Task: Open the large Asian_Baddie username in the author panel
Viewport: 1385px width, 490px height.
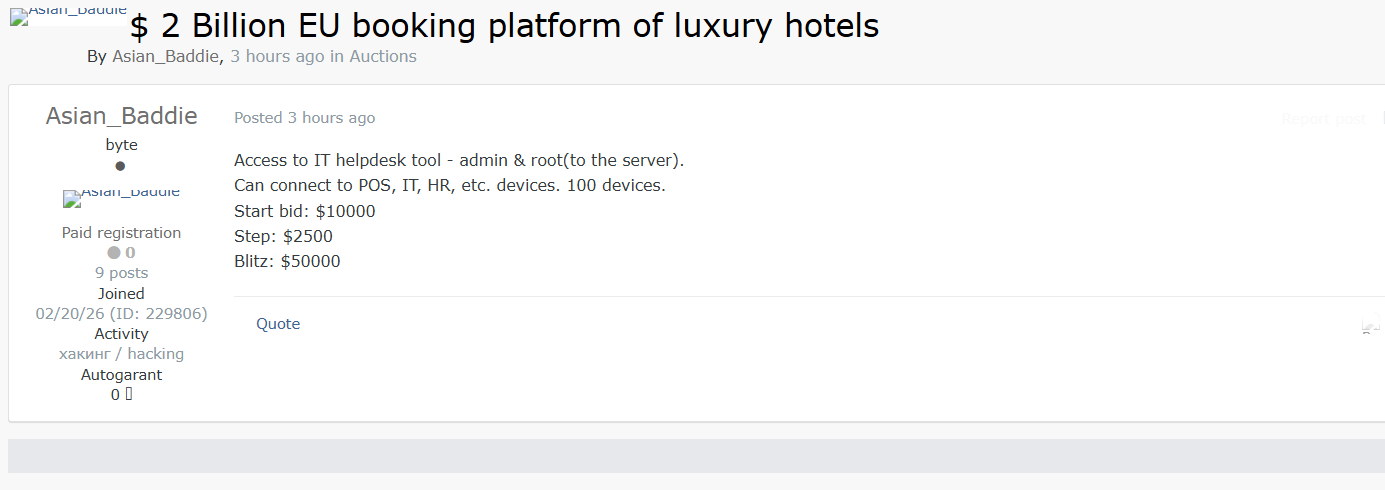Action: coord(121,116)
